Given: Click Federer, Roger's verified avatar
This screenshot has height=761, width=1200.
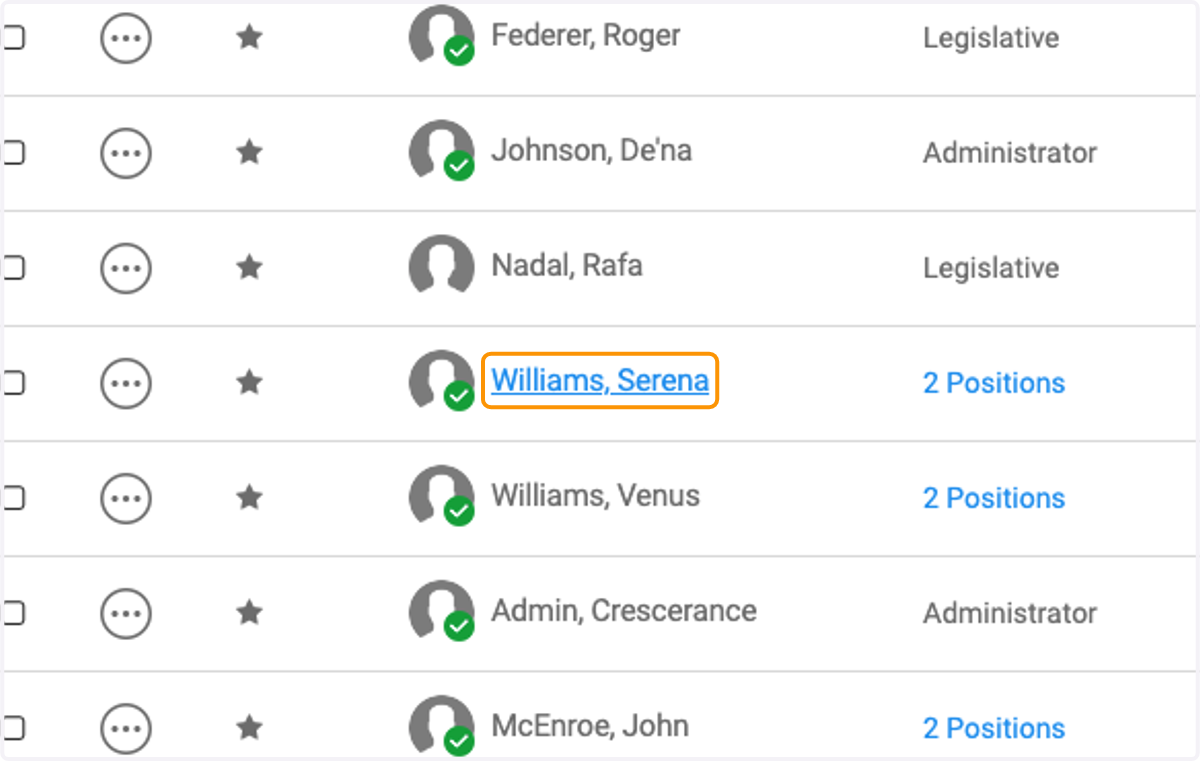Looking at the screenshot, I should coord(441,36).
